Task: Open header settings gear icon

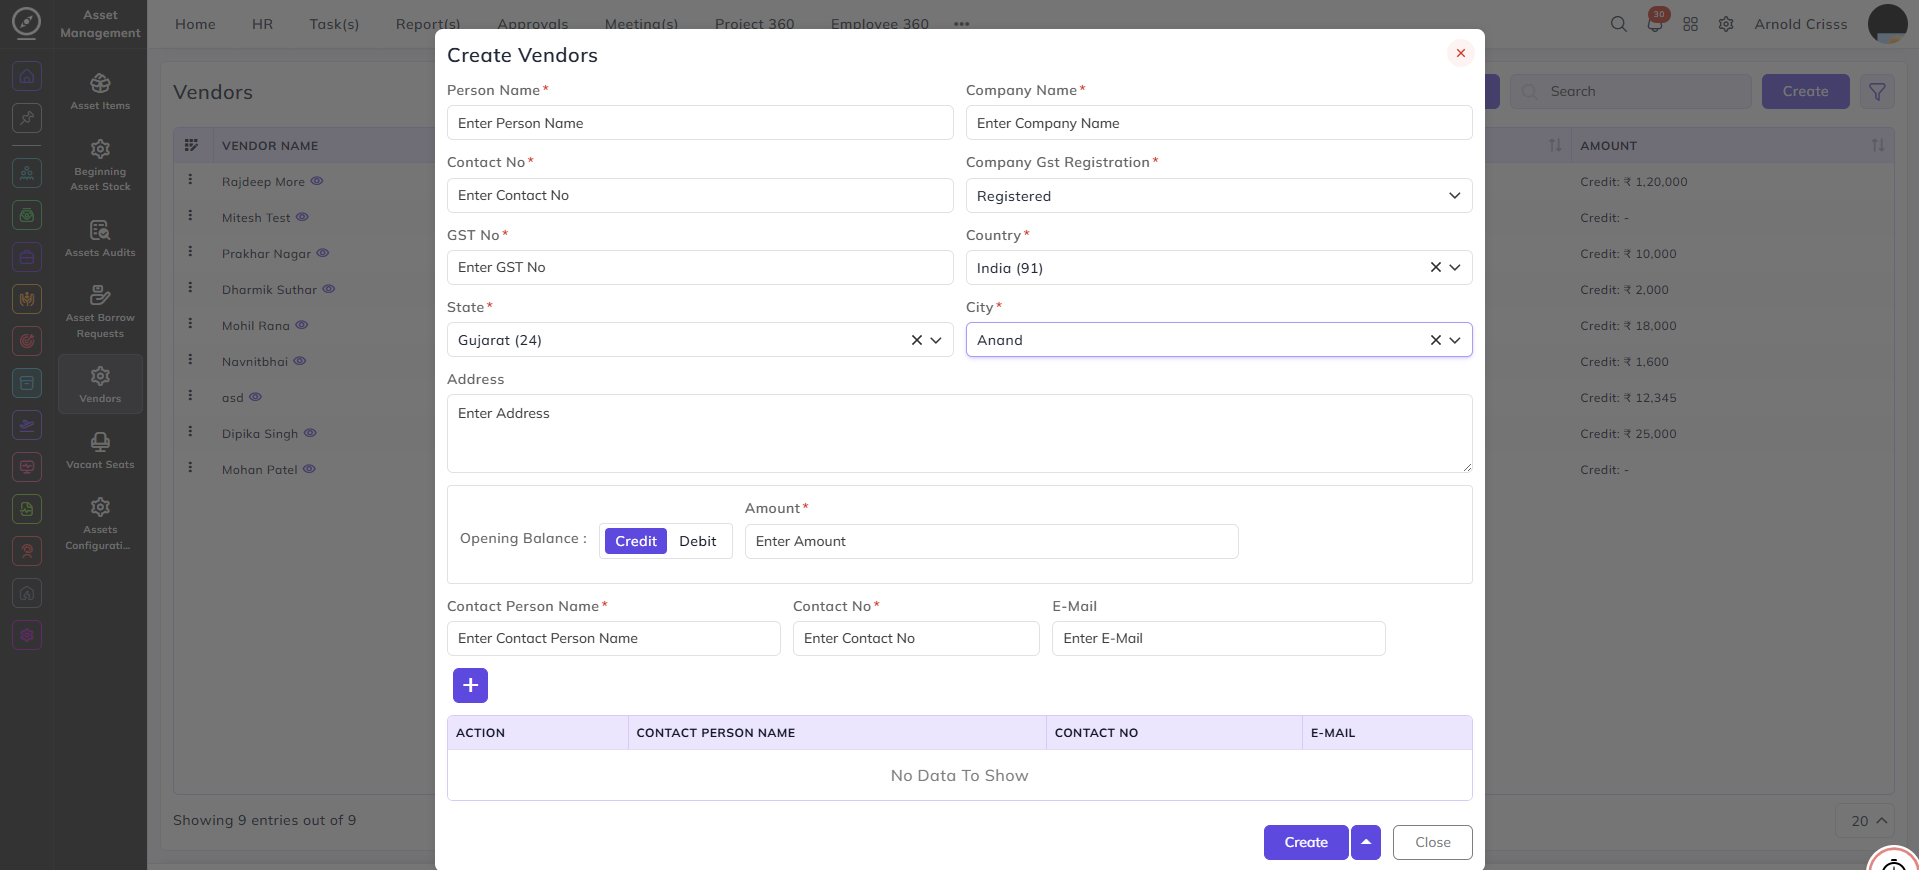Action: click(x=1726, y=24)
